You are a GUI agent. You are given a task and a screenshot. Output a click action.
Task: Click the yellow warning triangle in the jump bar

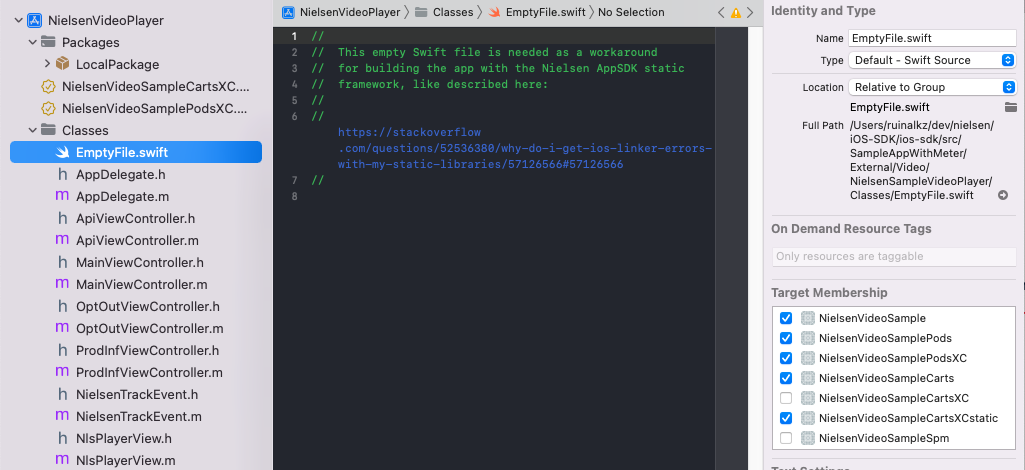(735, 12)
